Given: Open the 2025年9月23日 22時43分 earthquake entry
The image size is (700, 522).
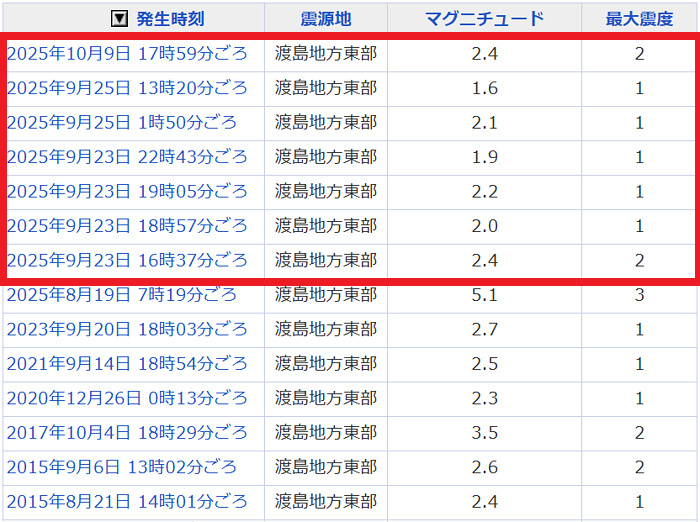Looking at the screenshot, I should 127,157.
